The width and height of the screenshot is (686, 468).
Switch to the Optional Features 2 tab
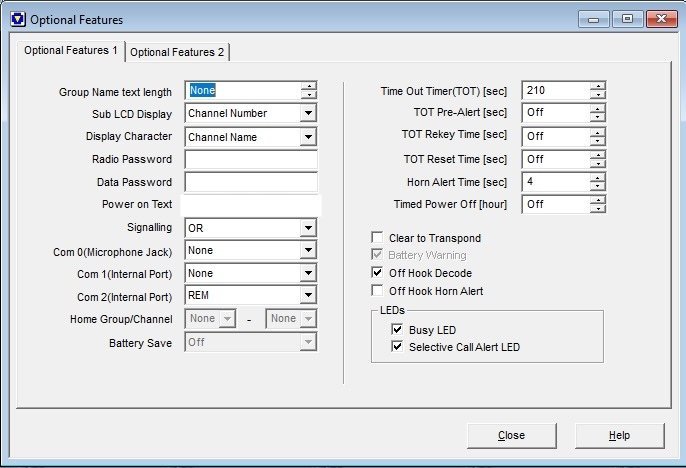coord(178,52)
